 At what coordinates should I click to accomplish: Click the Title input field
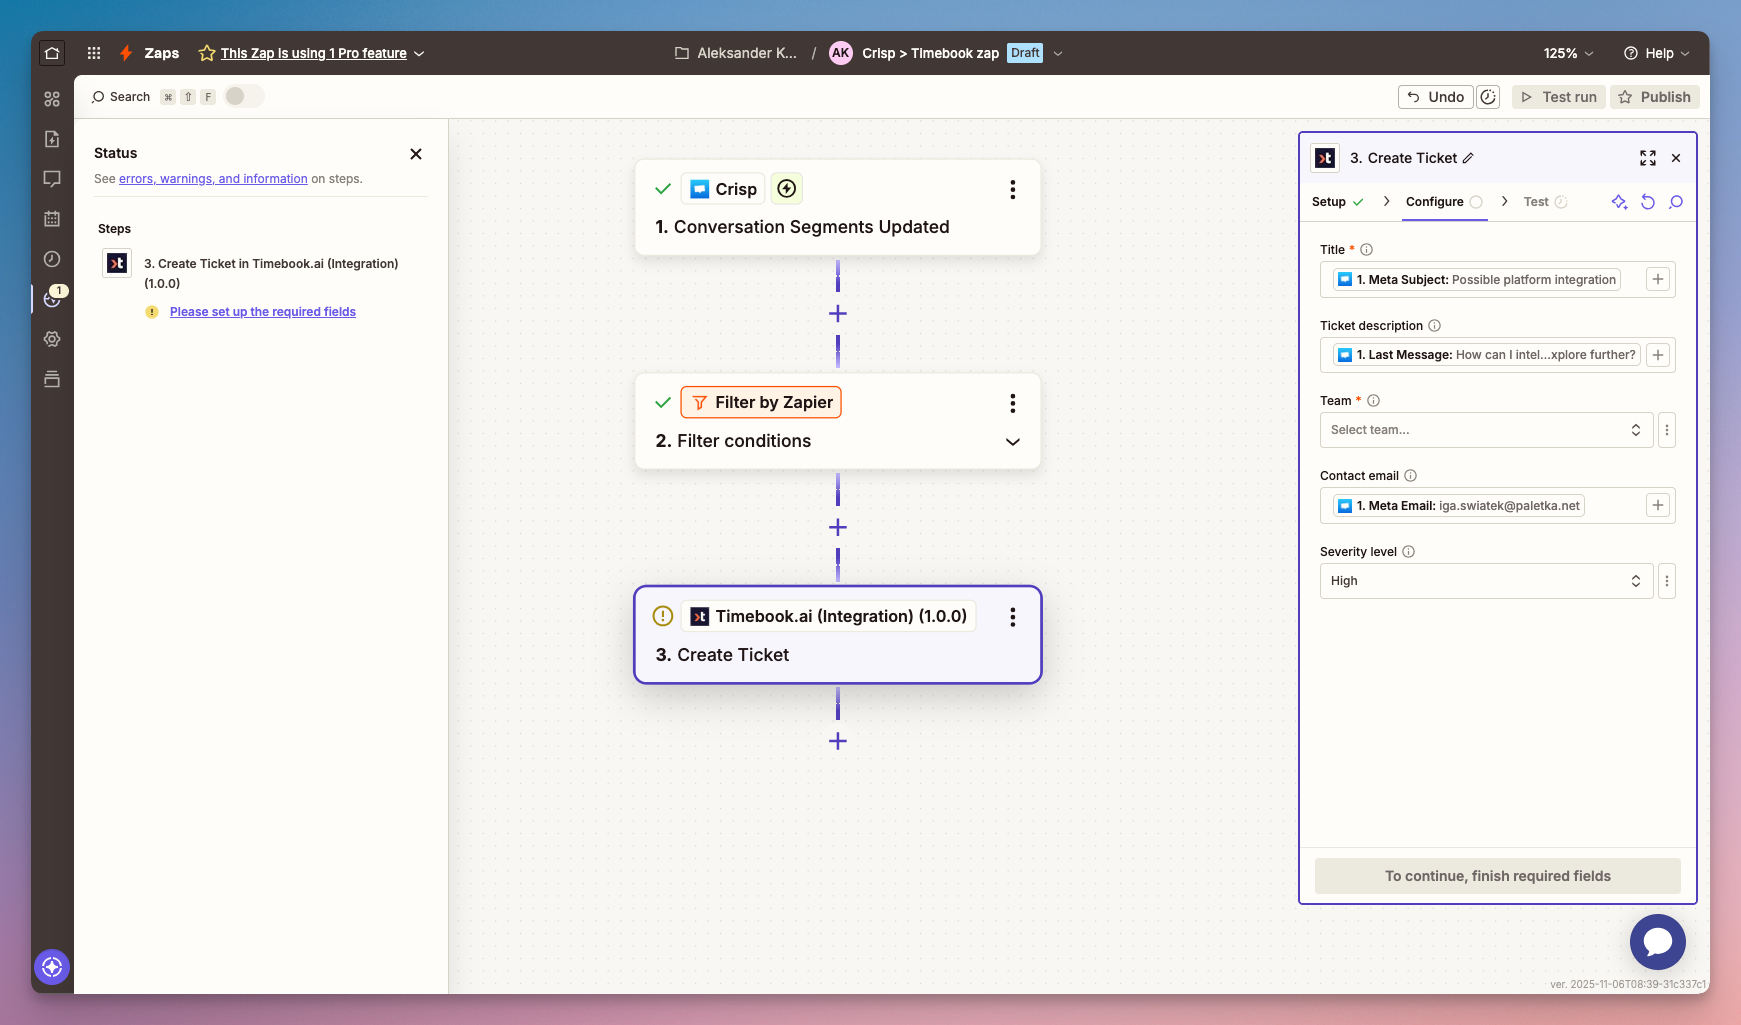tap(1485, 280)
